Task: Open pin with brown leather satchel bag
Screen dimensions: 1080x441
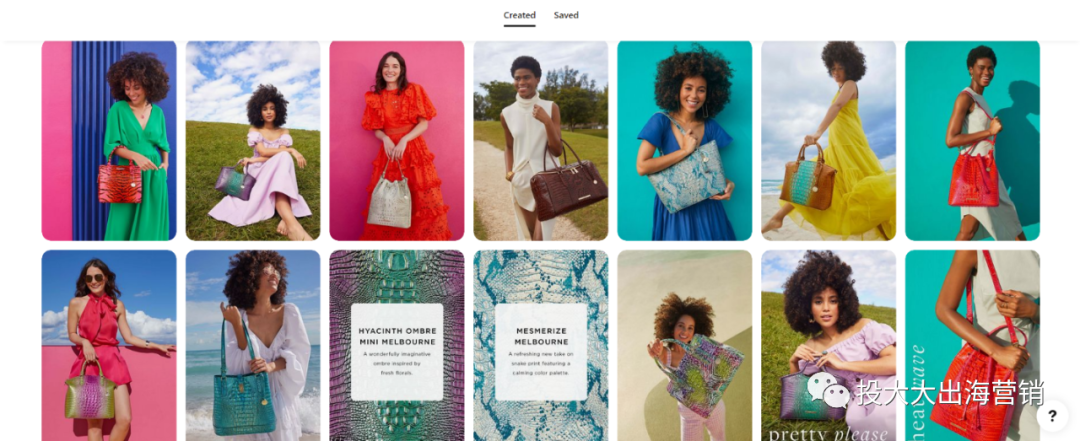Action: (x=541, y=141)
